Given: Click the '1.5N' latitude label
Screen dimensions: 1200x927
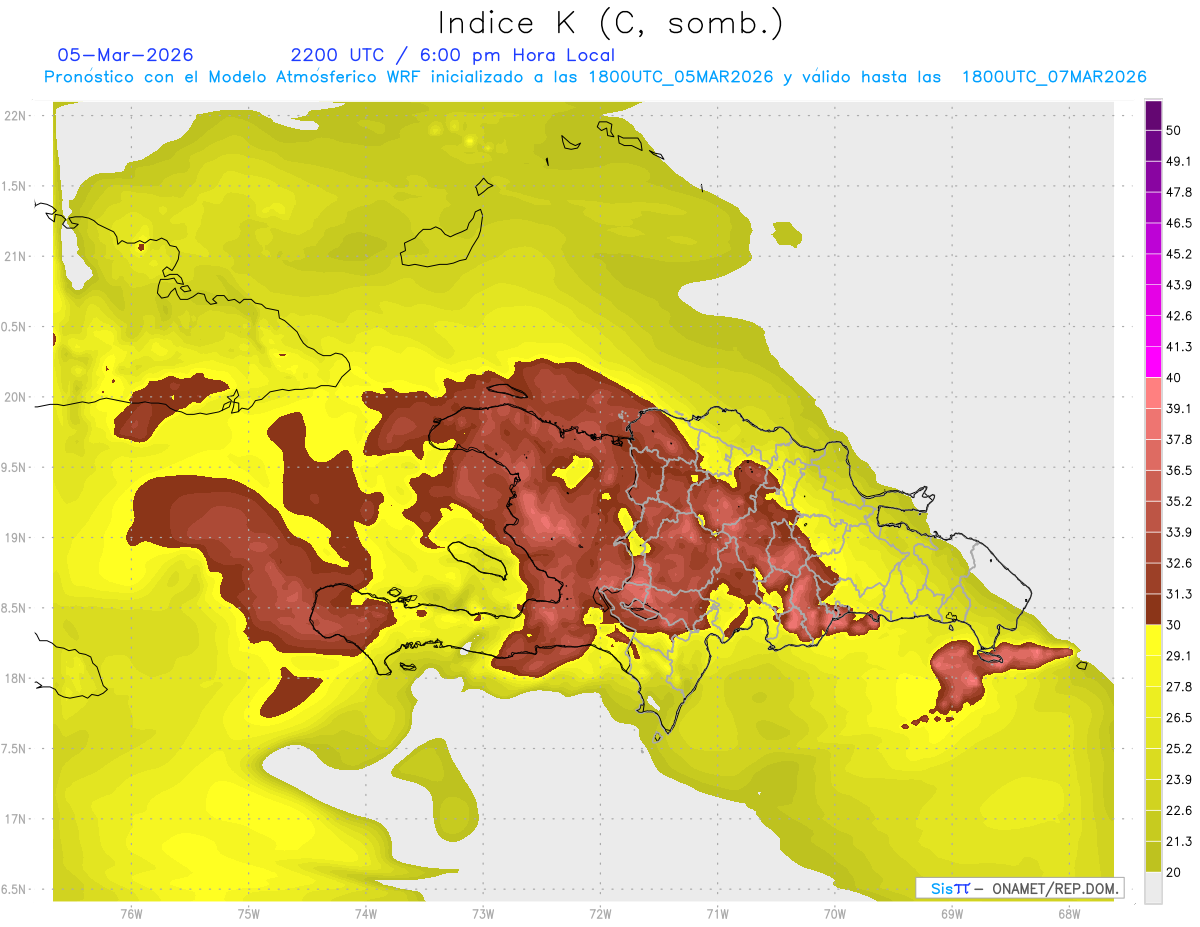Looking at the screenshot, I should [14, 186].
